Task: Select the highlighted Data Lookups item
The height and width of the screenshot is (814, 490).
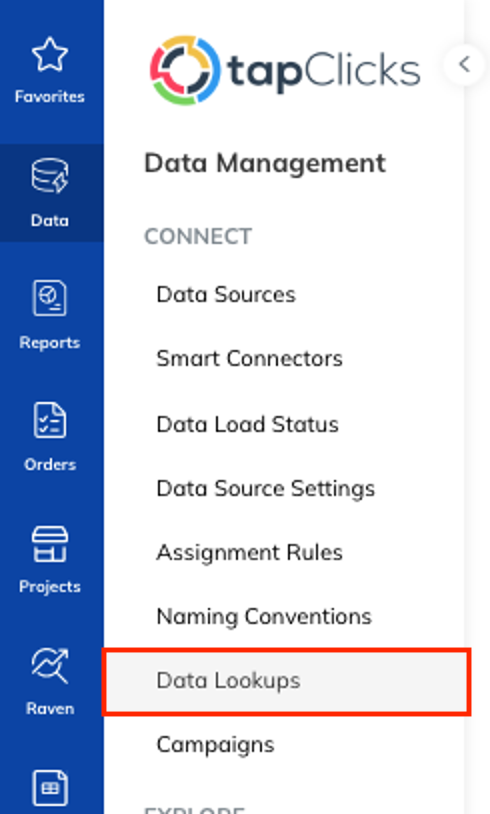Action: click(287, 682)
